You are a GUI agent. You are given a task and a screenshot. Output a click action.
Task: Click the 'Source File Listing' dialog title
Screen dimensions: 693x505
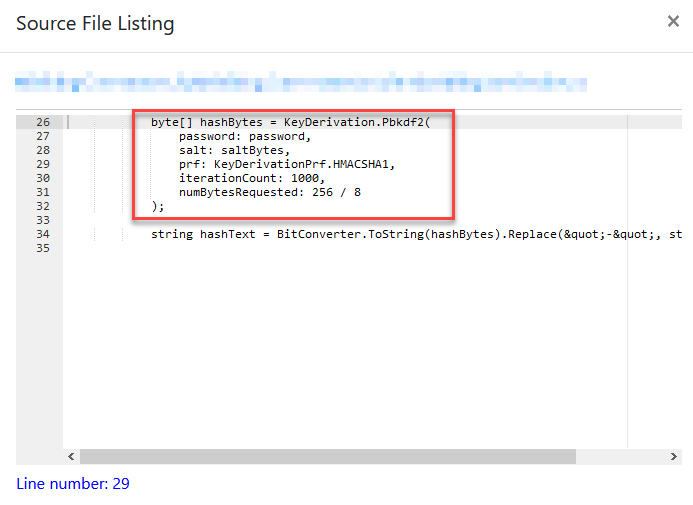pos(95,23)
